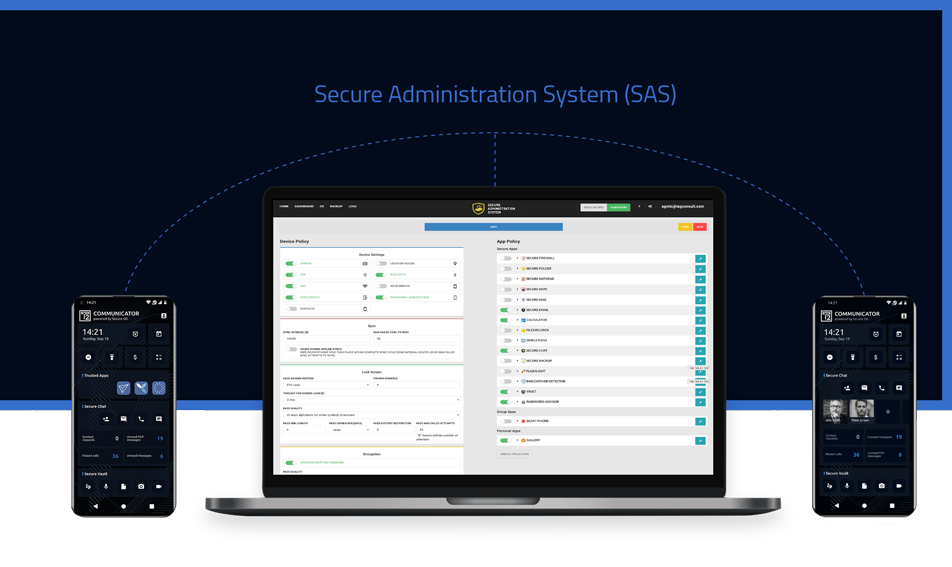Toggle the Bluetooth device setting switch

click(x=380, y=274)
